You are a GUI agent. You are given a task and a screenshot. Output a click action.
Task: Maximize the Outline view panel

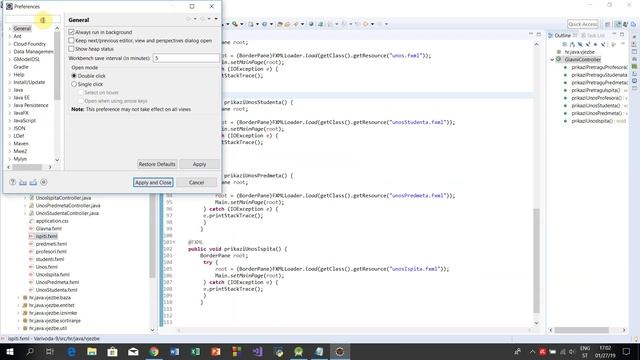coord(622,35)
